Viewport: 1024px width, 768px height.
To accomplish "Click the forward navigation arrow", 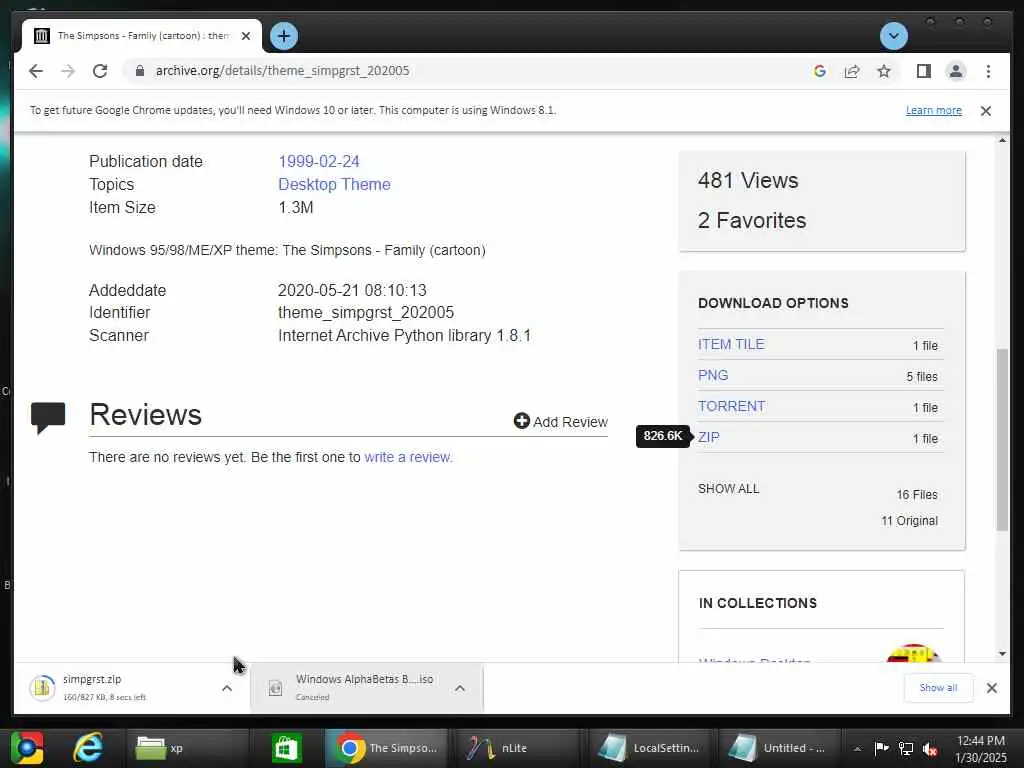I will click(68, 71).
